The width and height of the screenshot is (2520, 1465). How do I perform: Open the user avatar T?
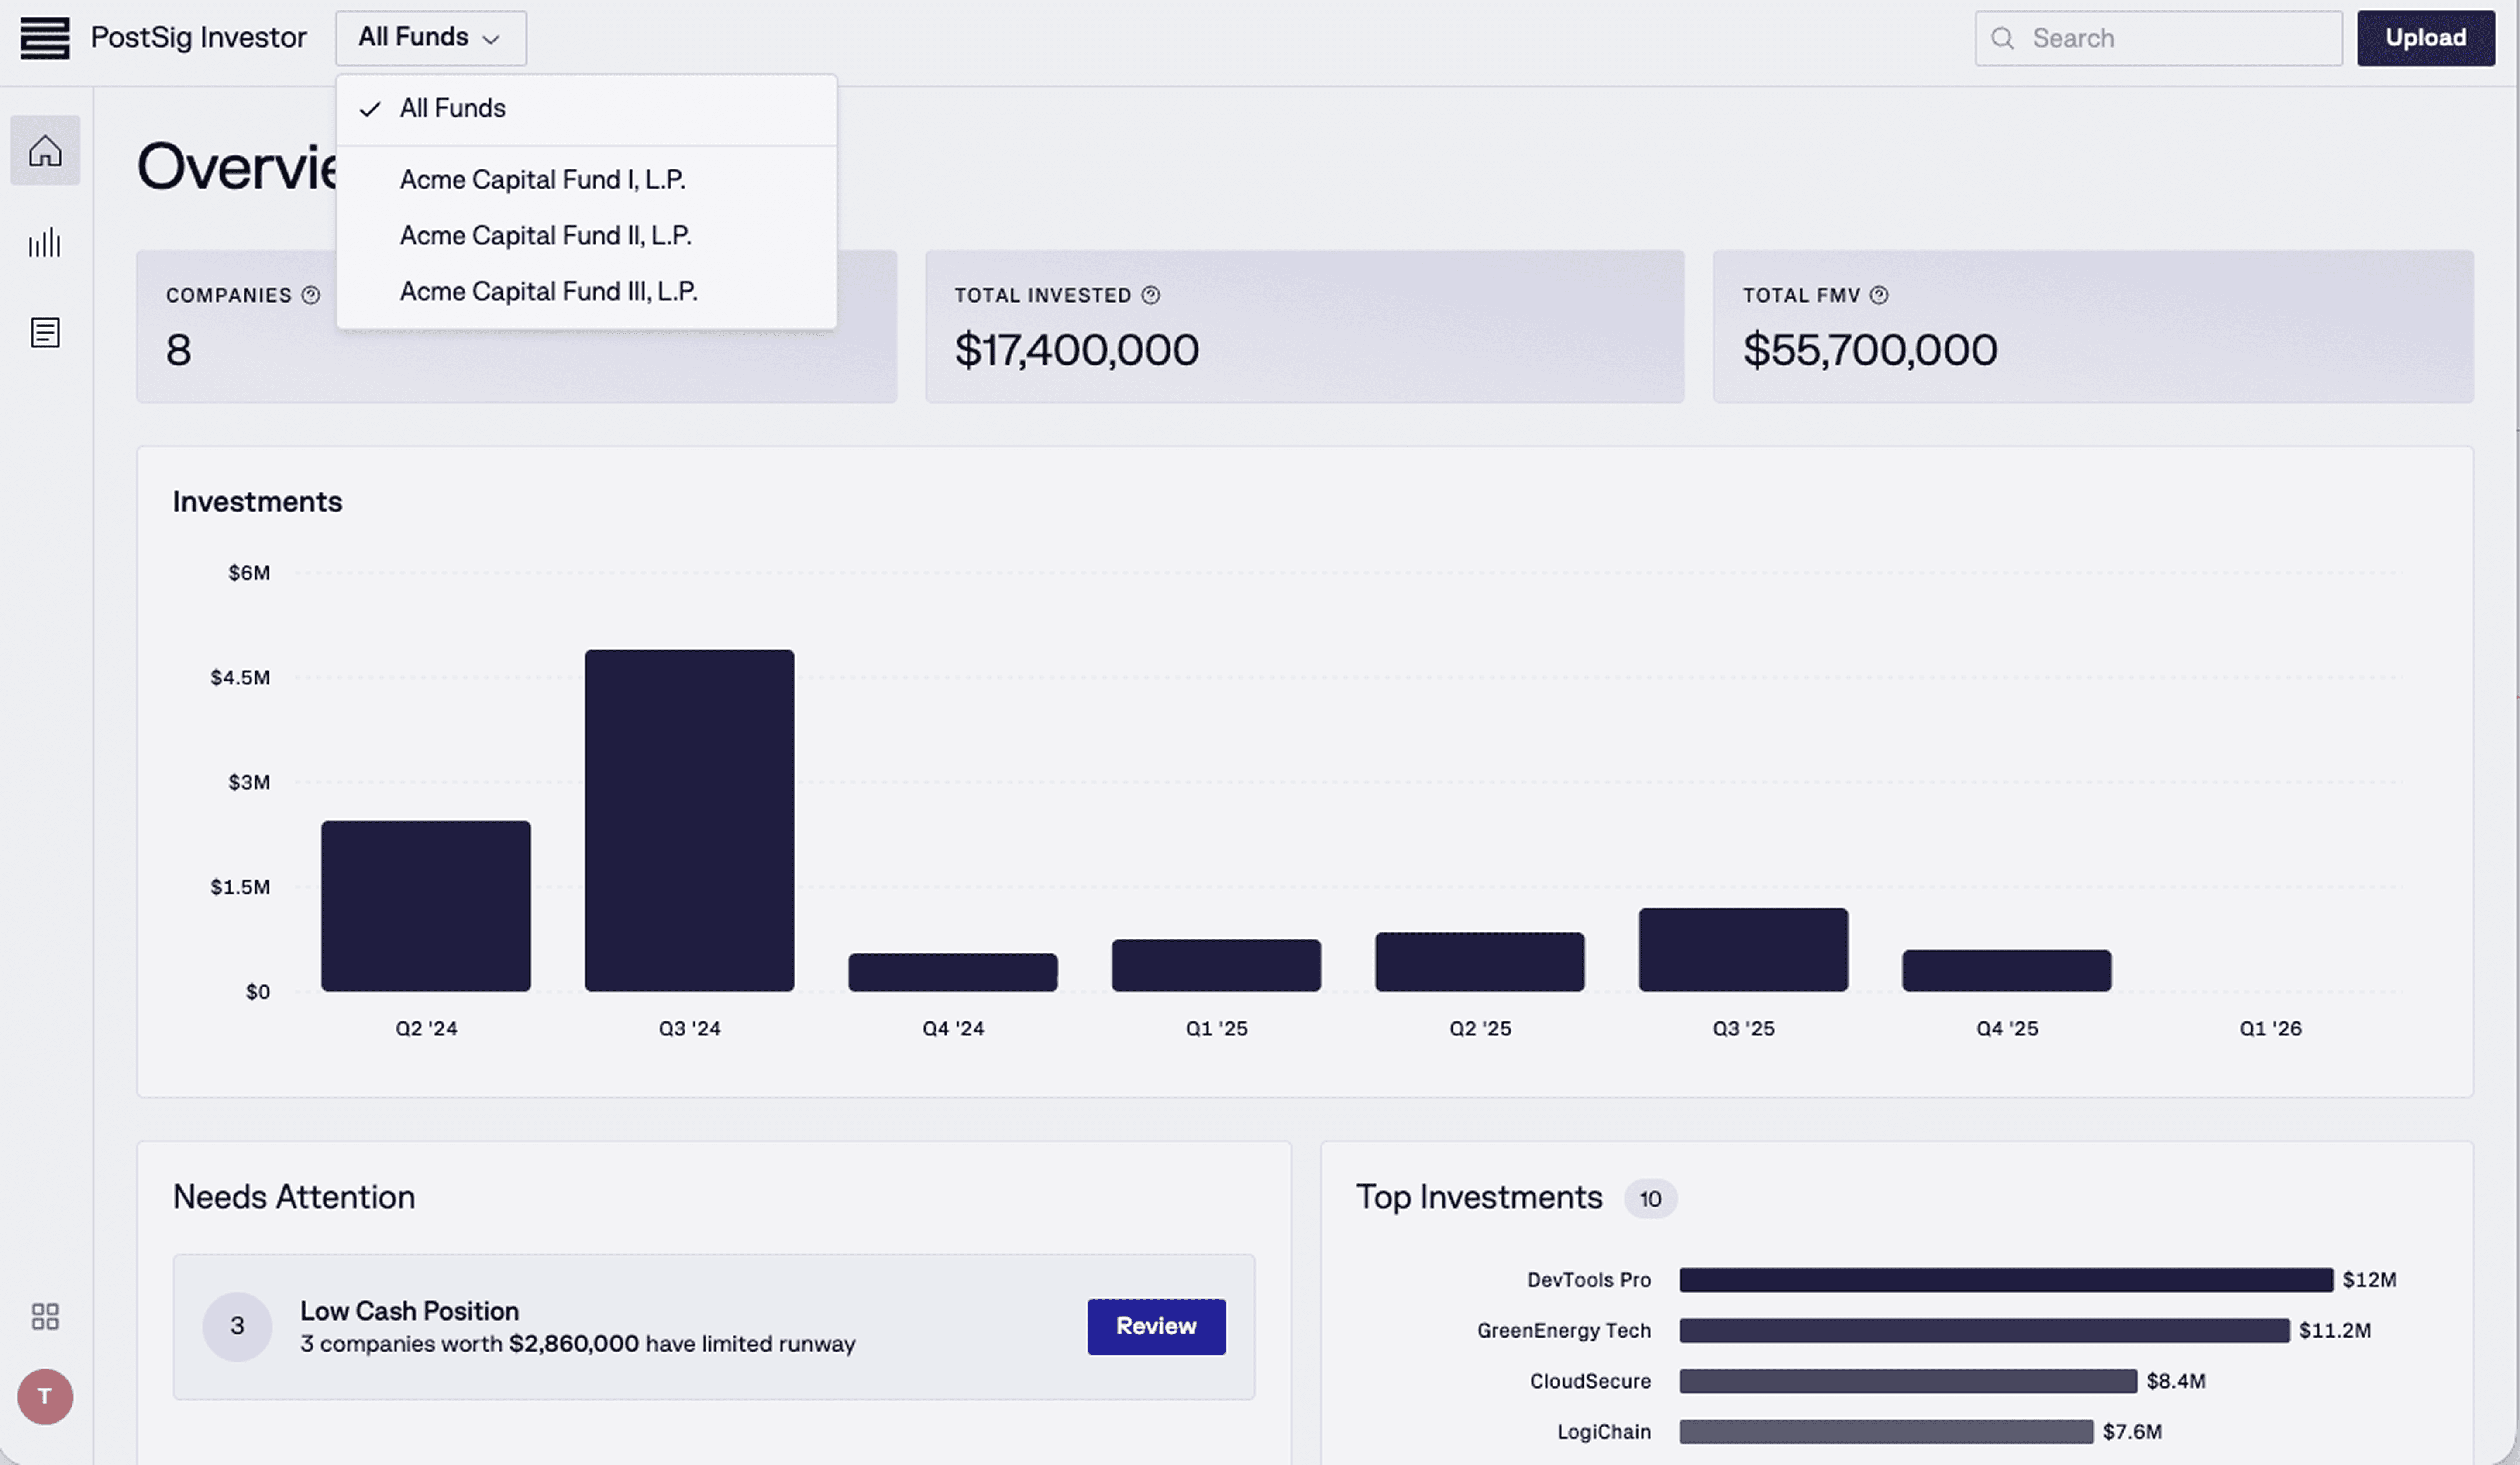click(45, 1396)
